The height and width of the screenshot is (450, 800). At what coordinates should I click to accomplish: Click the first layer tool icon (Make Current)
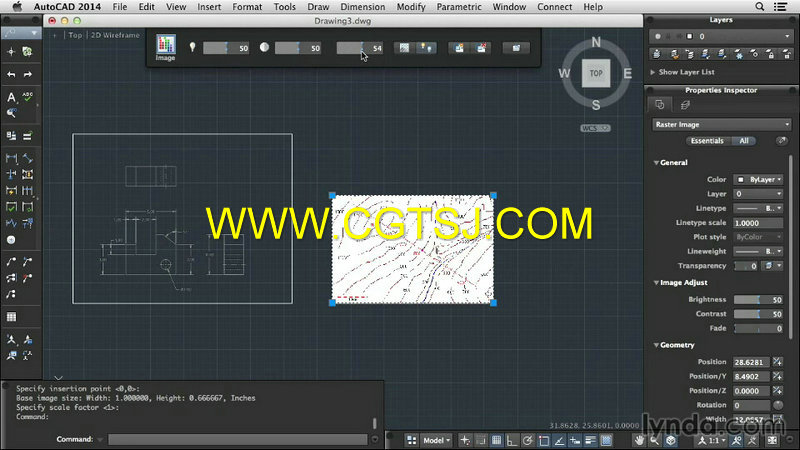[x=657, y=54]
